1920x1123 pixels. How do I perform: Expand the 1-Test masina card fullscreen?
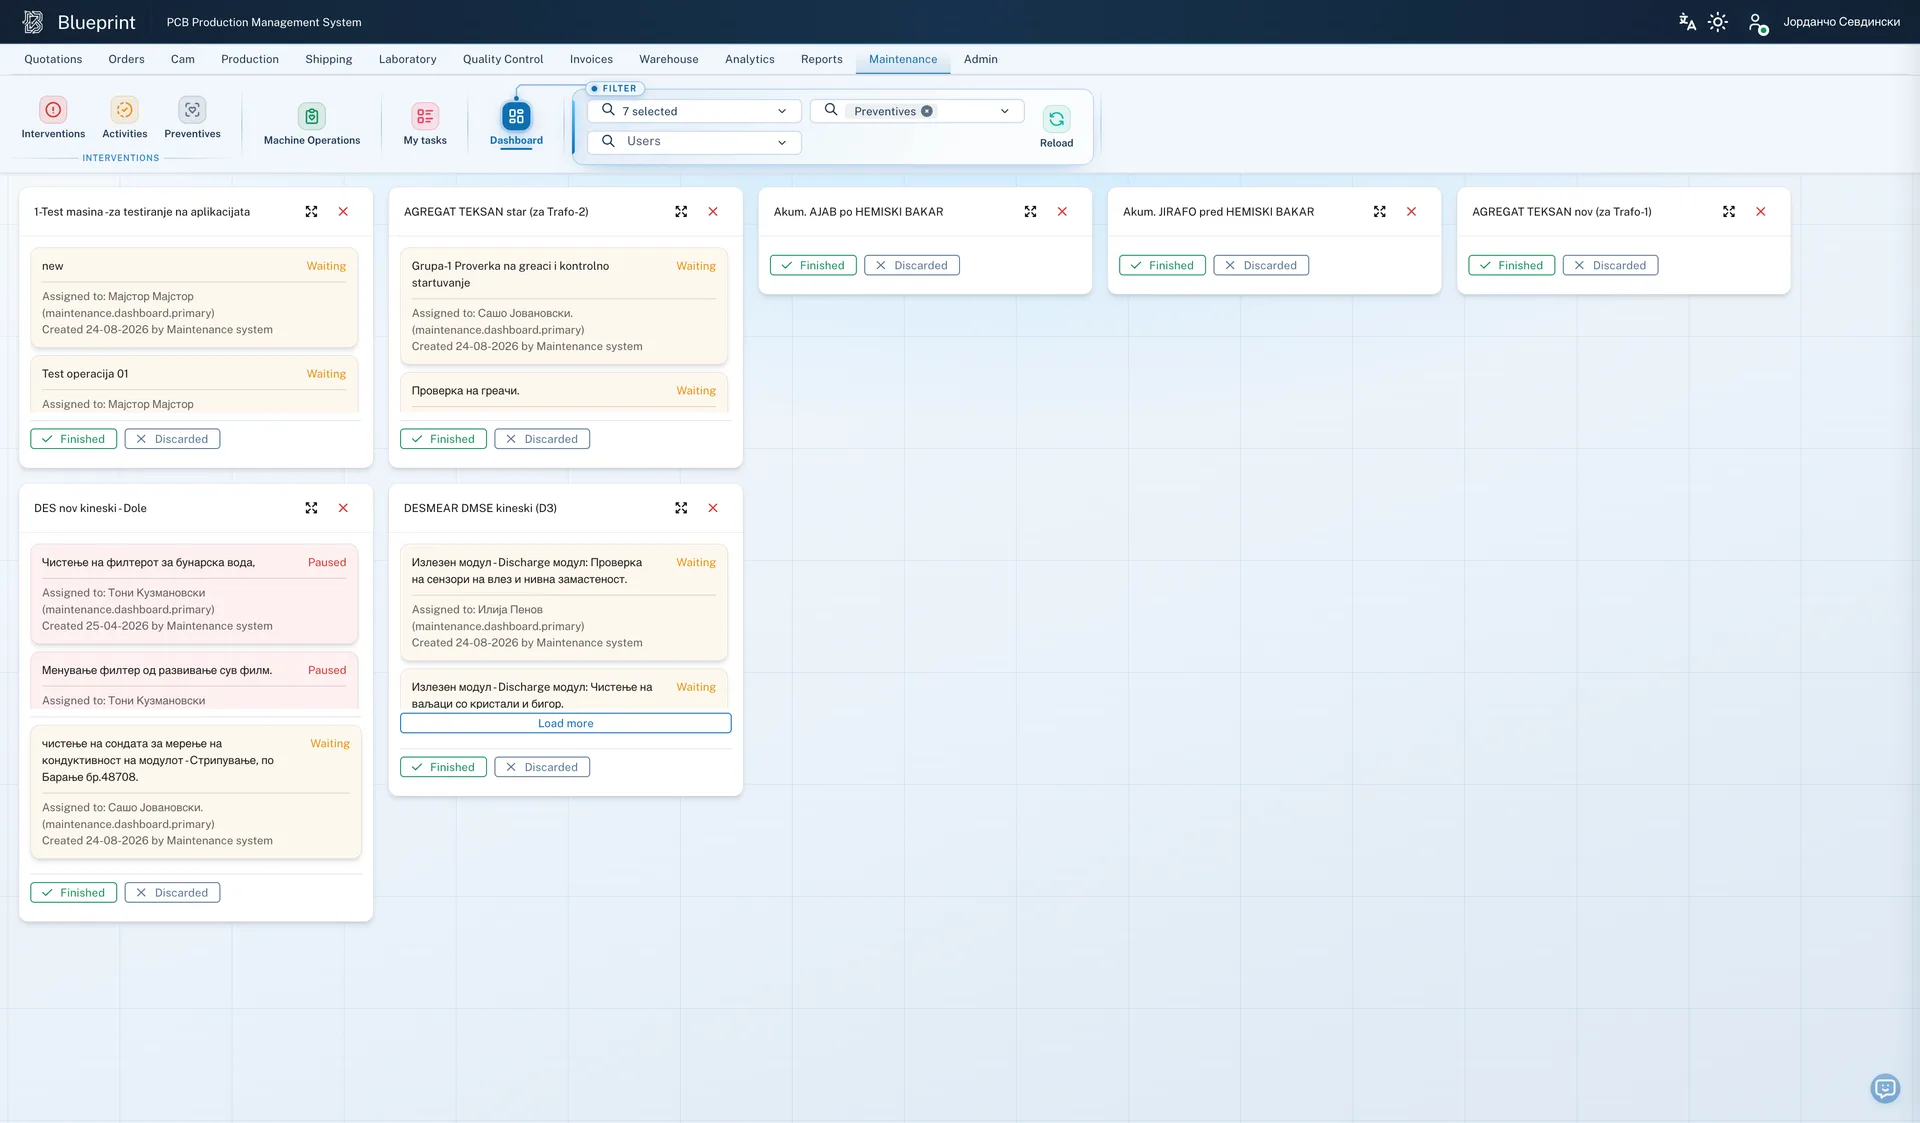click(x=311, y=212)
